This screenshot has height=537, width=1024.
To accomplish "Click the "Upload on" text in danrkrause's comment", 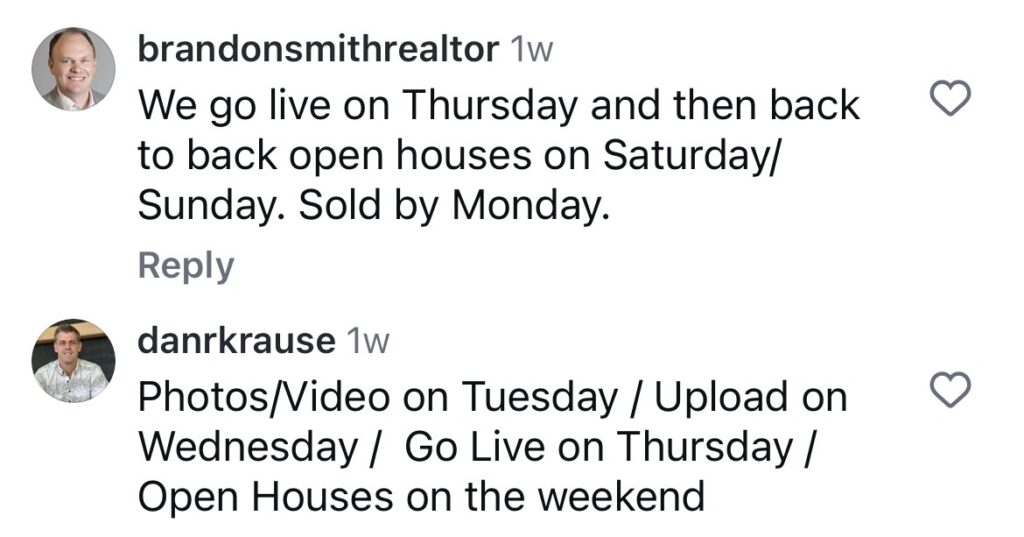I will click(x=751, y=397).
